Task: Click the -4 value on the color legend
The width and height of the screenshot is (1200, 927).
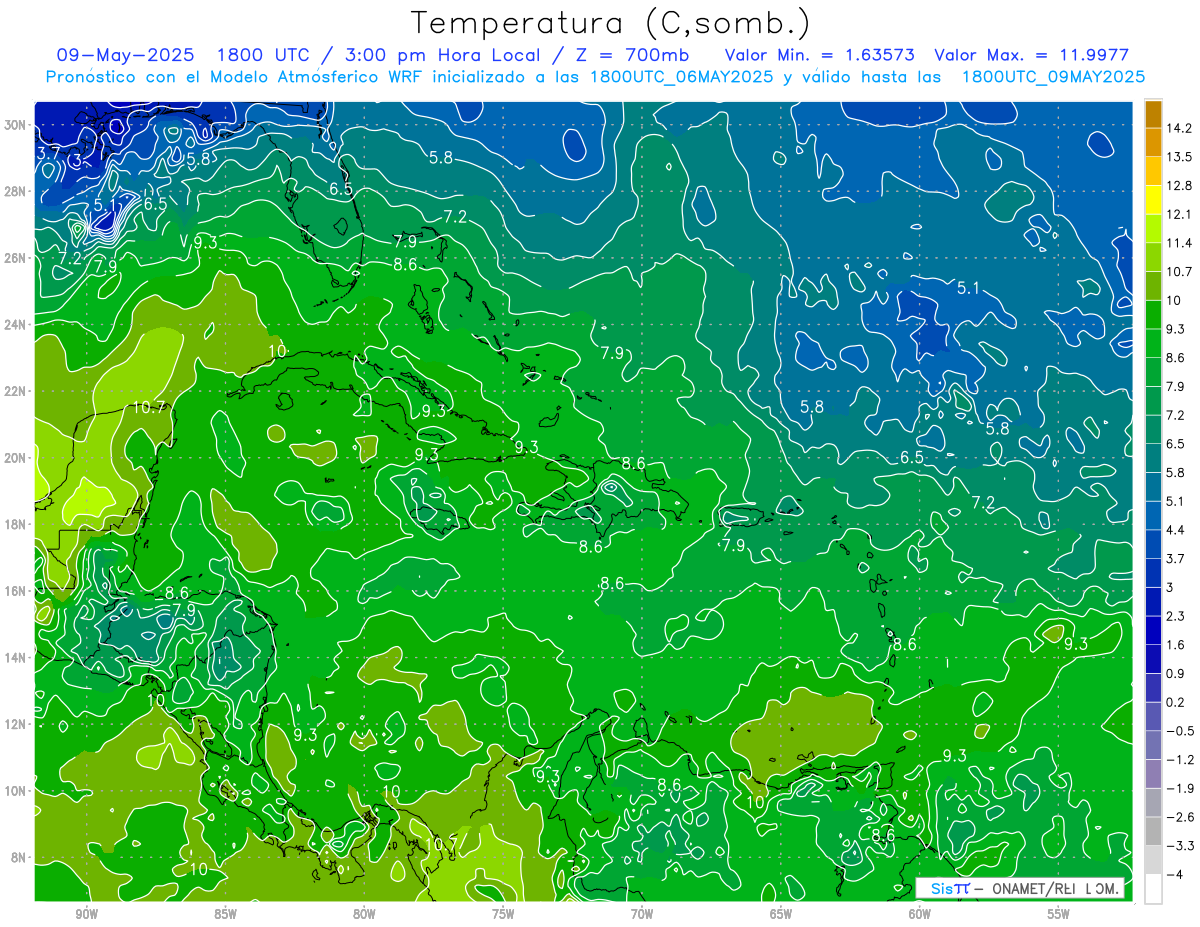Action: (x=1175, y=874)
